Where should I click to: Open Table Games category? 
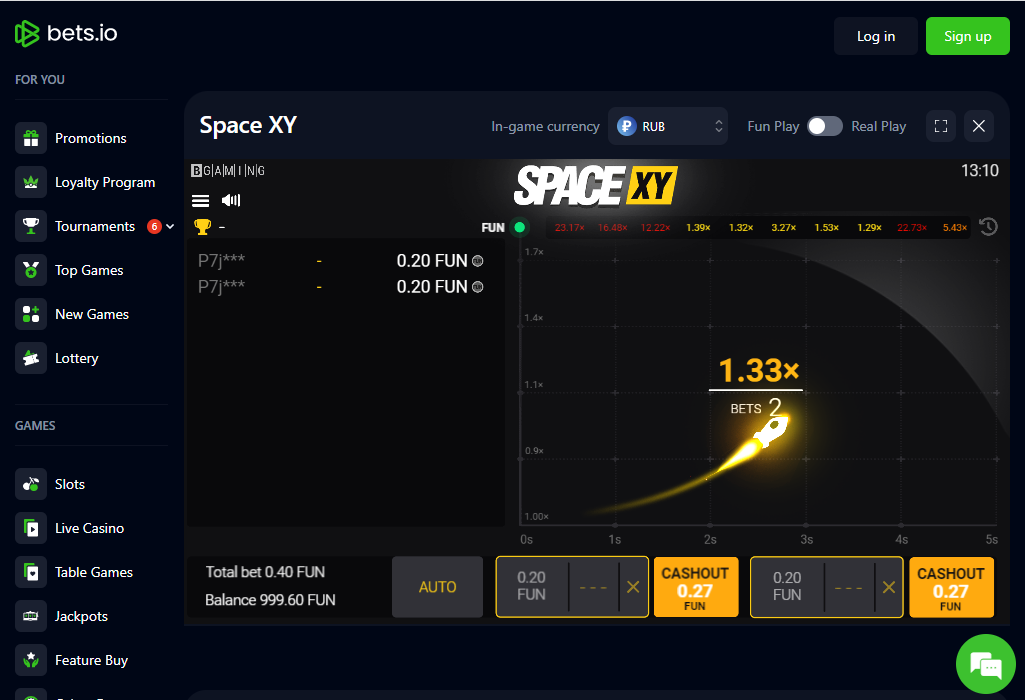click(91, 572)
